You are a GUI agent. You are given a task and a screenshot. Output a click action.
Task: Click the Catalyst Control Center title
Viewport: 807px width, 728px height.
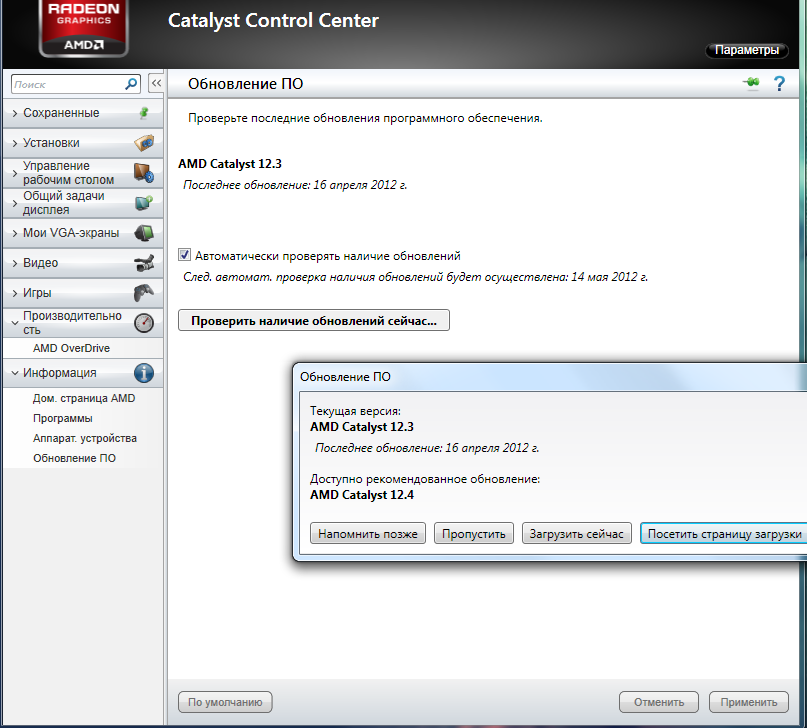273,21
